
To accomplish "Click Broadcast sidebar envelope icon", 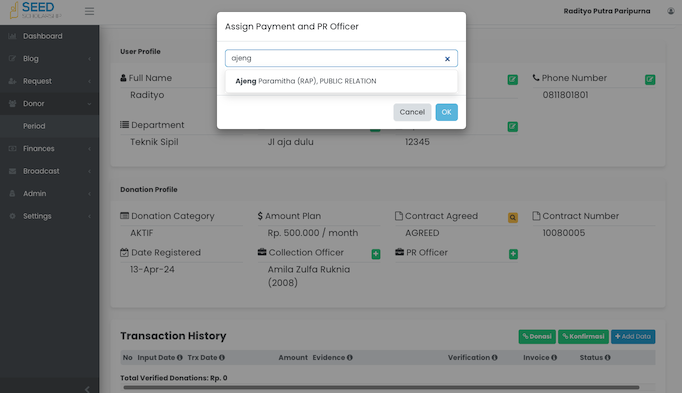I will 12,171.
